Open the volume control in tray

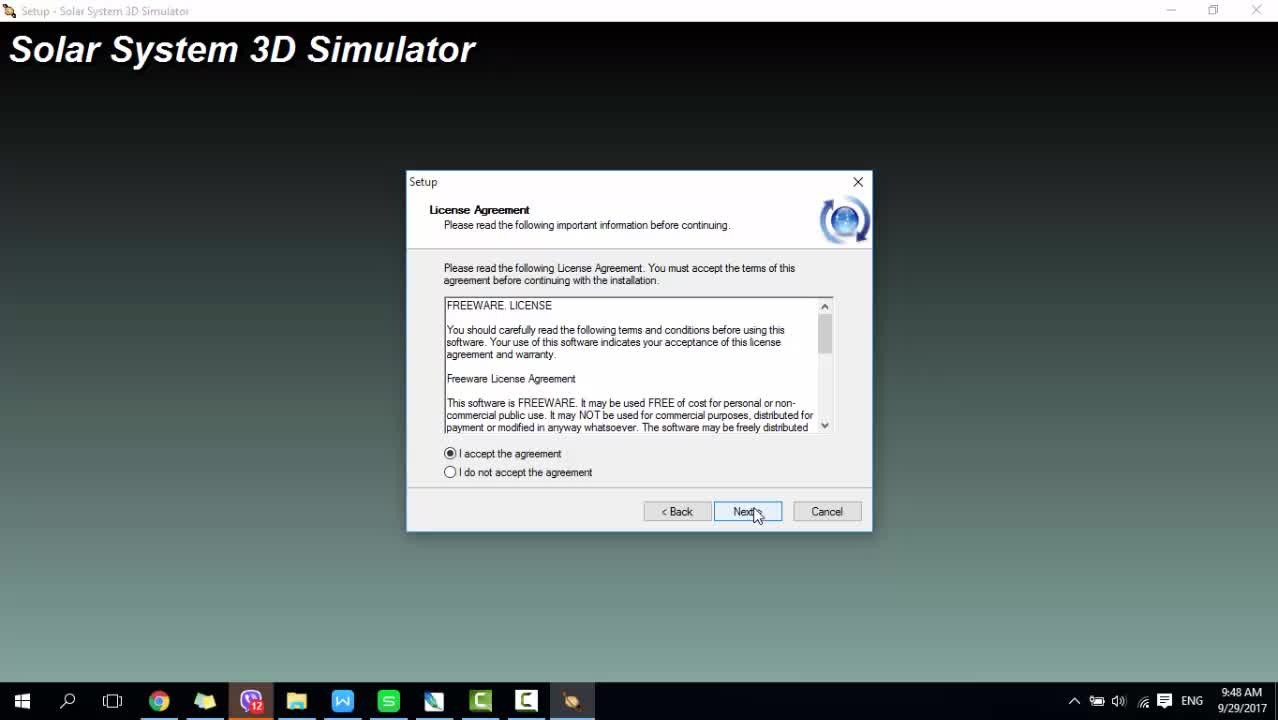[x=1119, y=701]
